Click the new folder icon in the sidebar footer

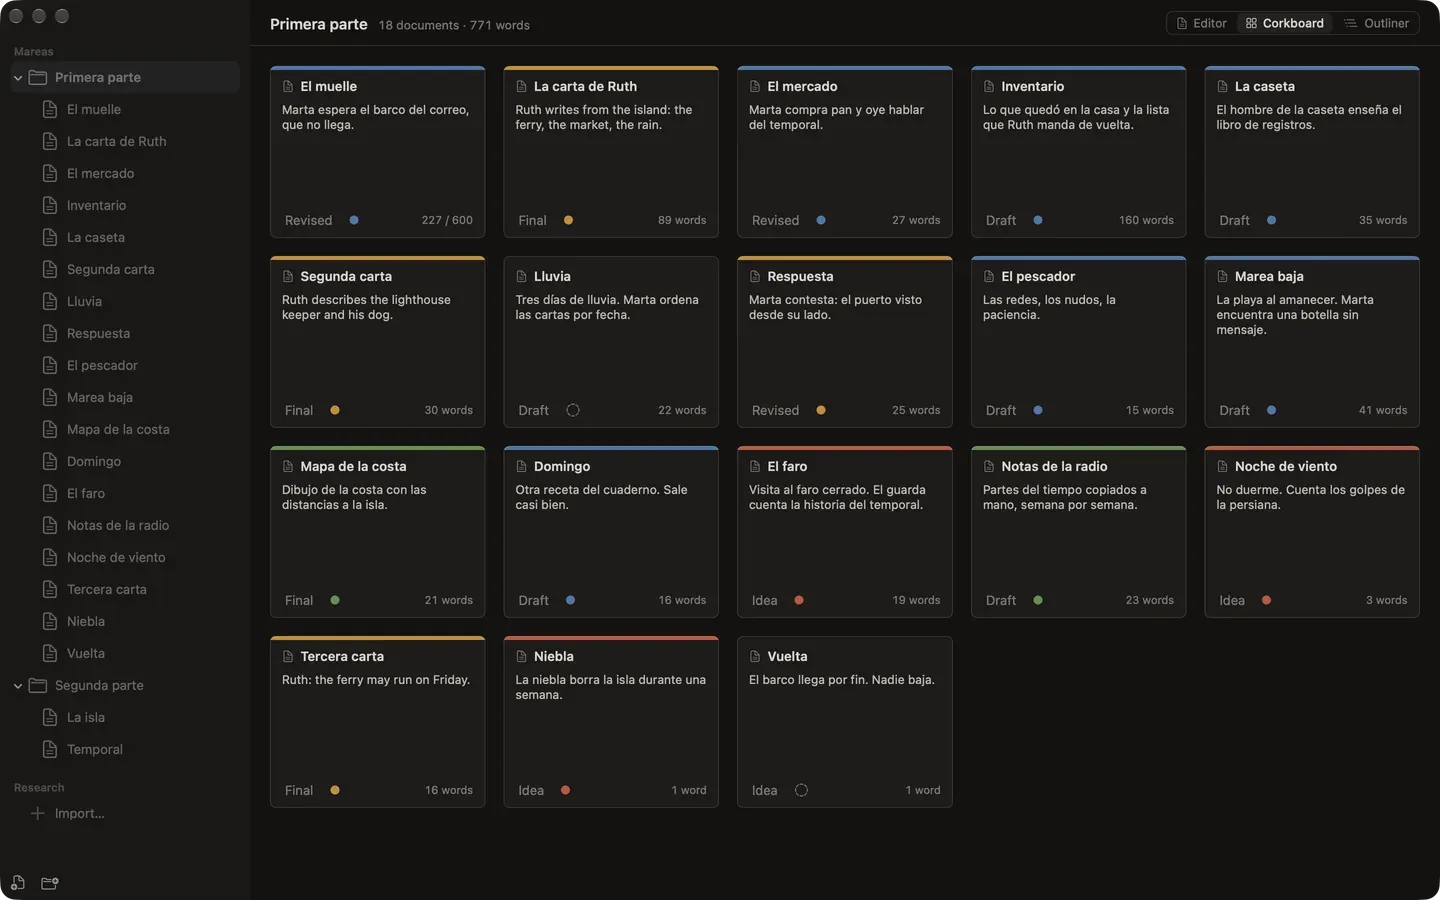click(49, 883)
